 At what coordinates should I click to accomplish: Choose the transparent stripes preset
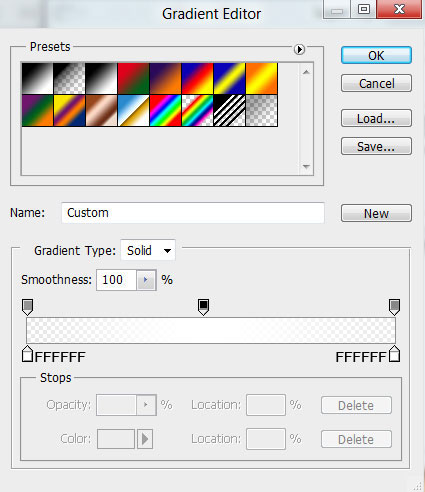229,110
